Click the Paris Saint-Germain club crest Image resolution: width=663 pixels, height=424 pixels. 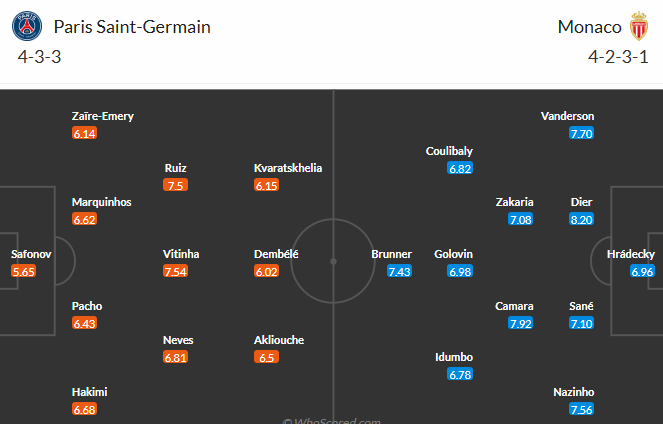27,26
